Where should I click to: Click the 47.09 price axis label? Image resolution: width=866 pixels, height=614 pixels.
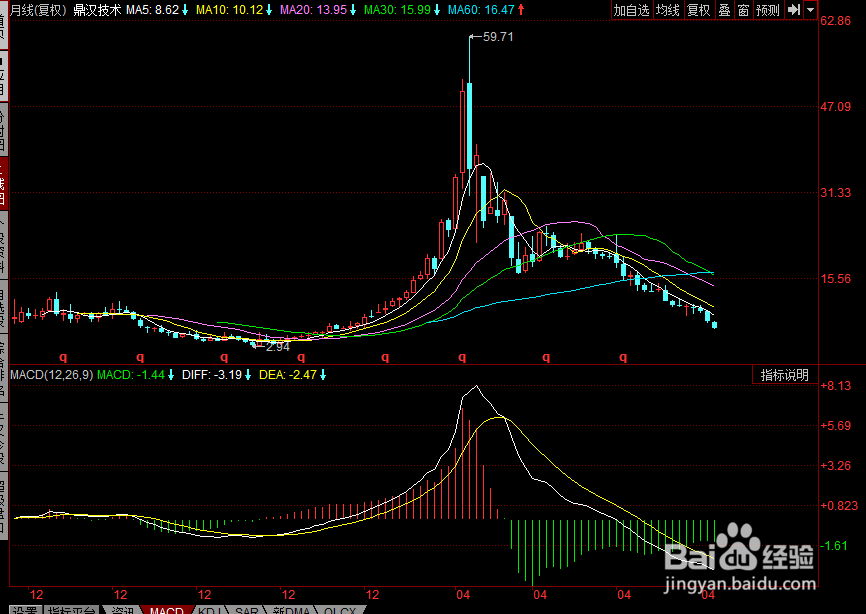pyautogui.click(x=836, y=107)
